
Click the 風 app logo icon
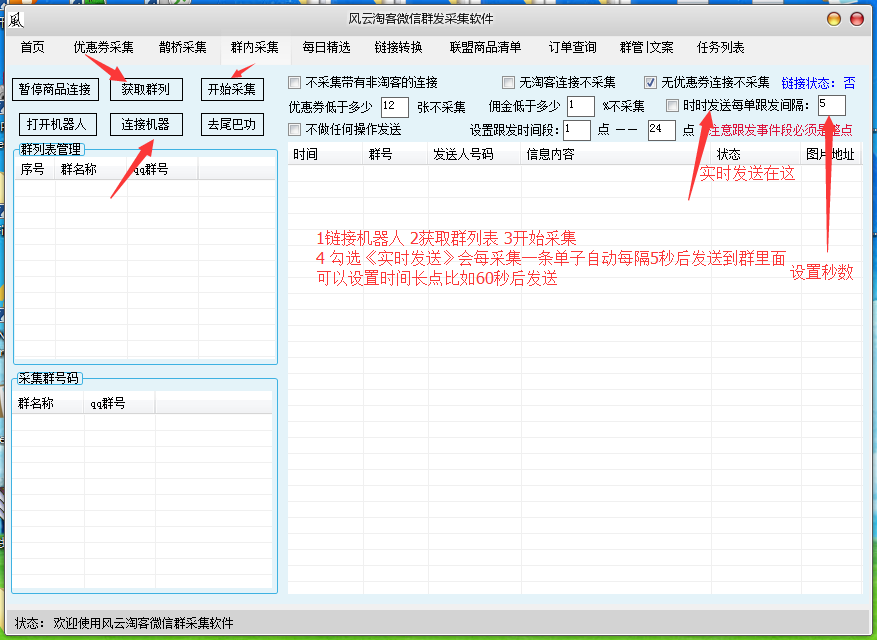point(16,20)
